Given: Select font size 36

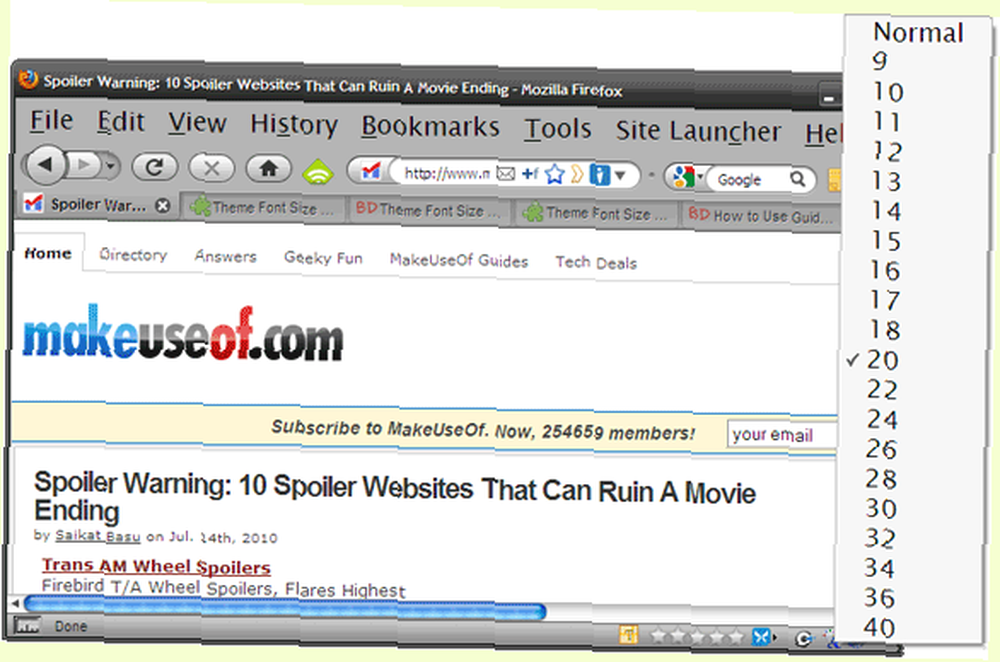Looking at the screenshot, I should tap(879, 598).
